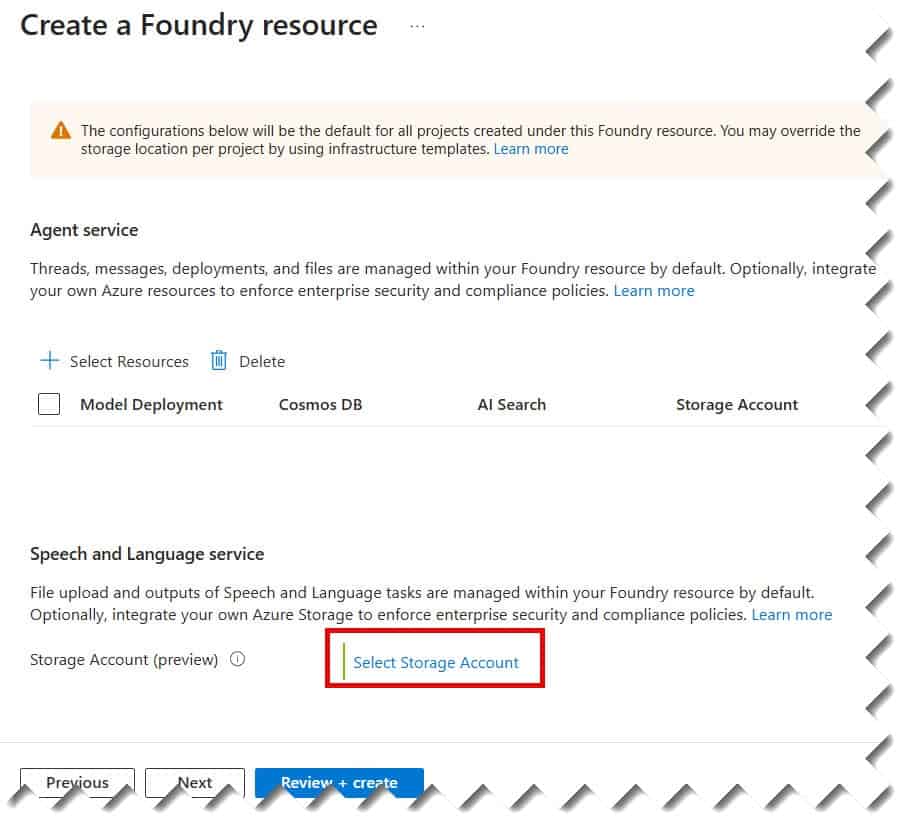Click the Select Resources toolbar command
This screenshot has width=905, height=824.
coord(128,361)
